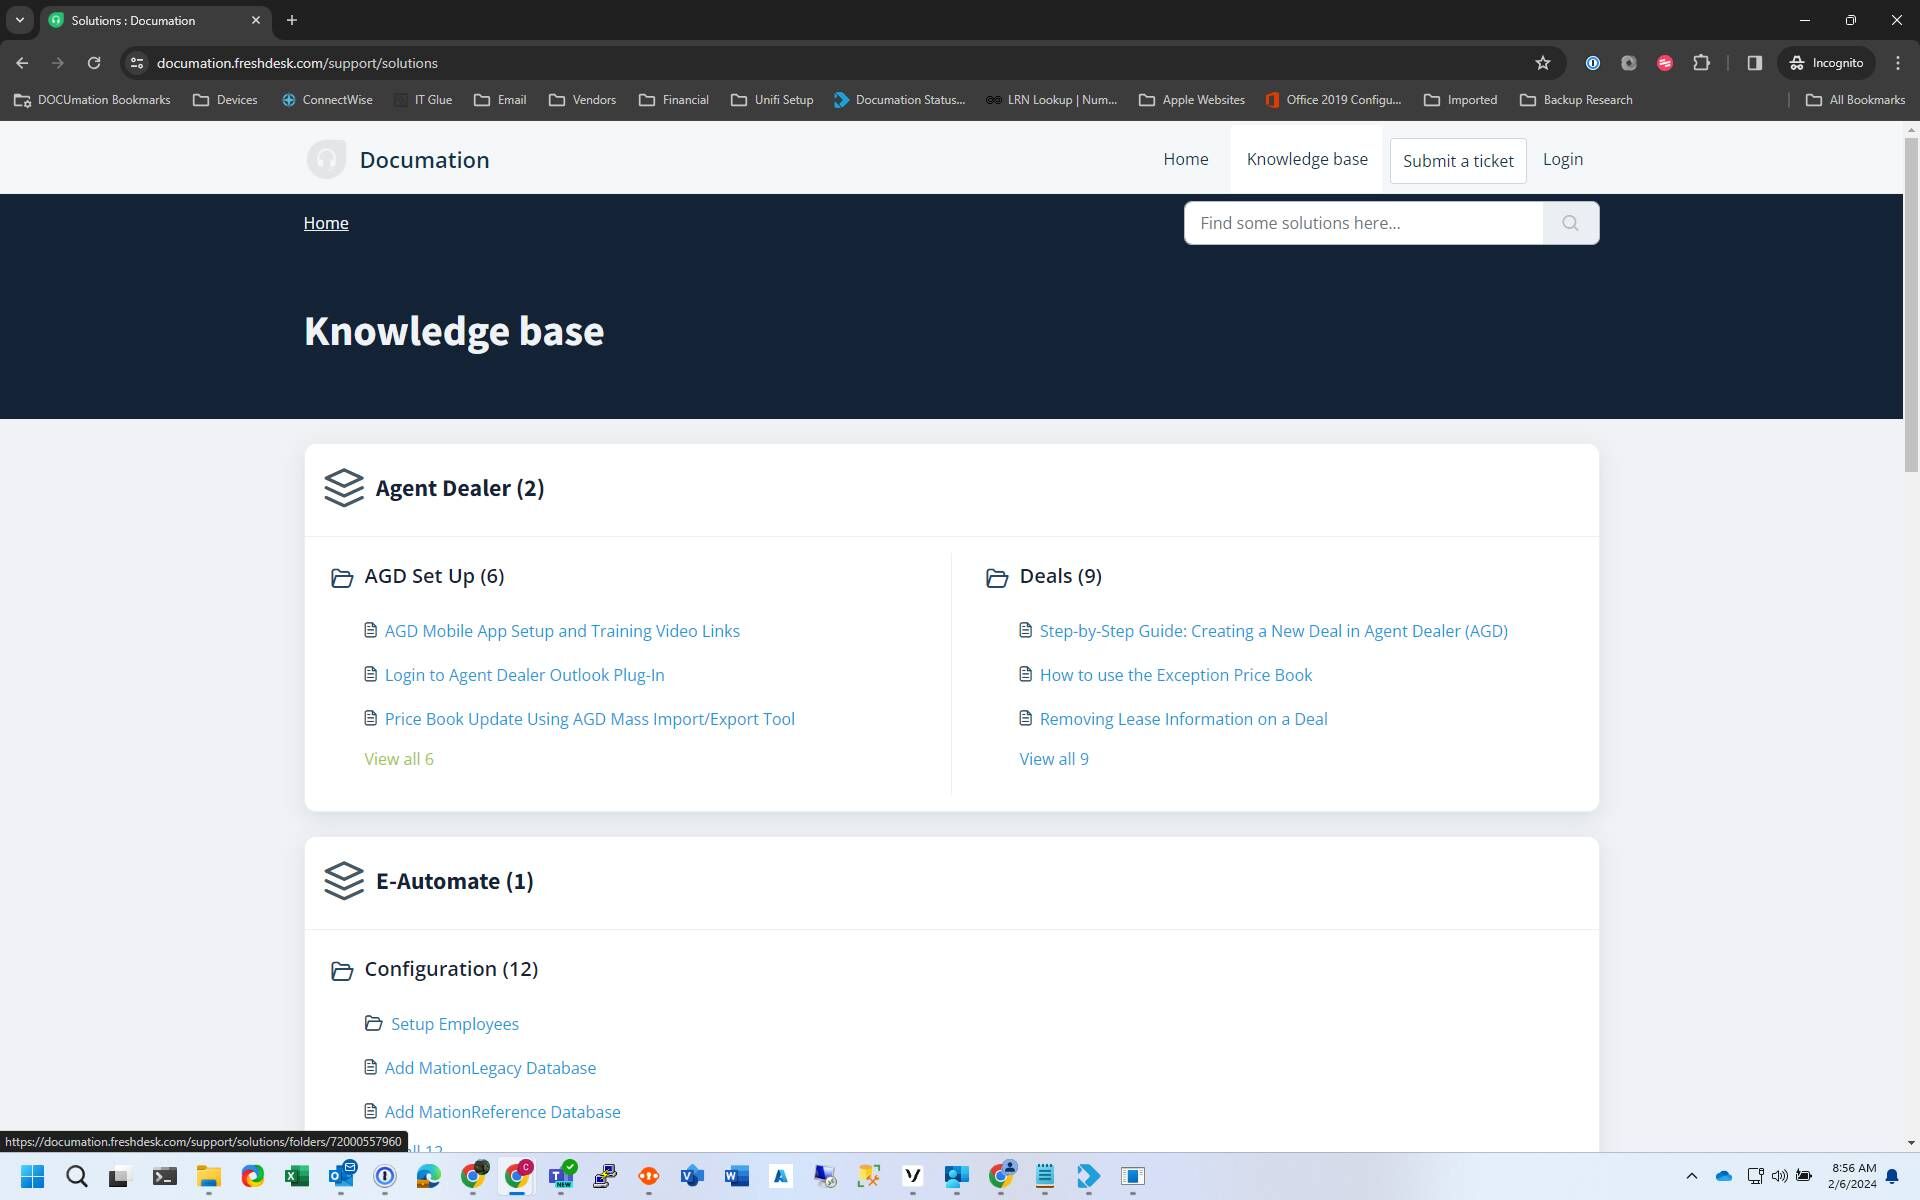Click the search magnifier button in the knowledge base

(1570, 223)
